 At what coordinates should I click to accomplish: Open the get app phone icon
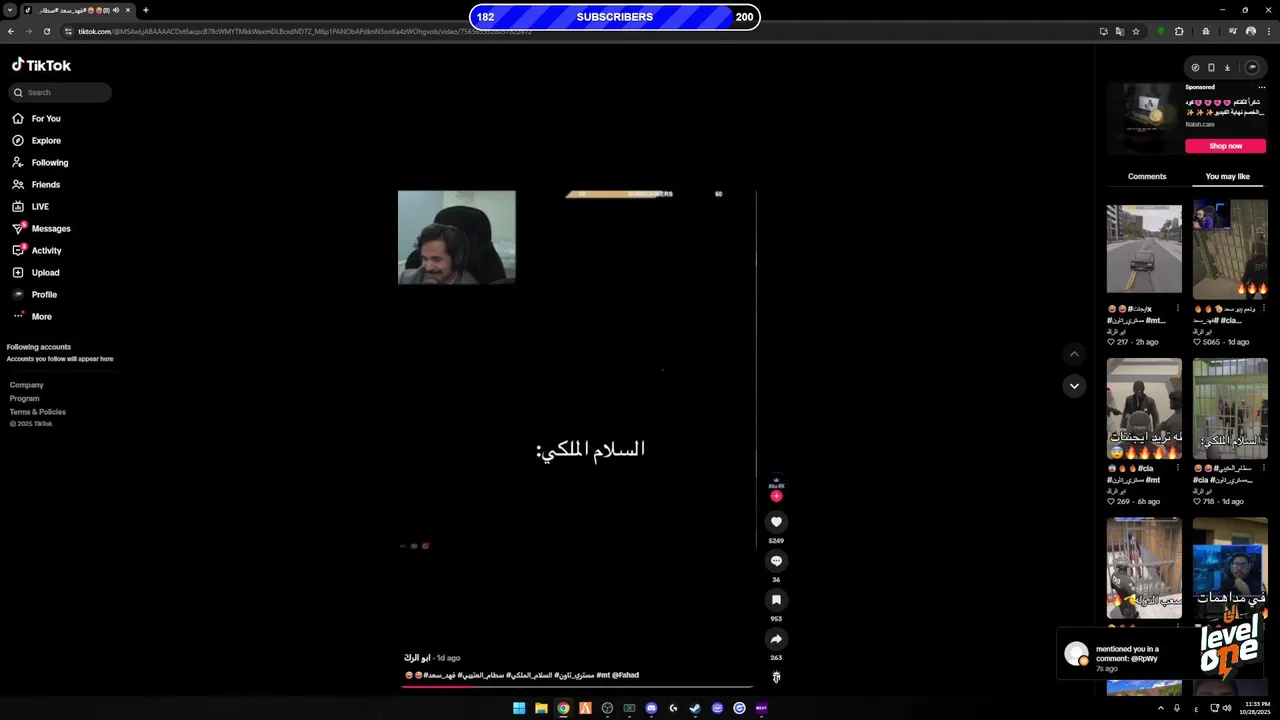point(1211,67)
